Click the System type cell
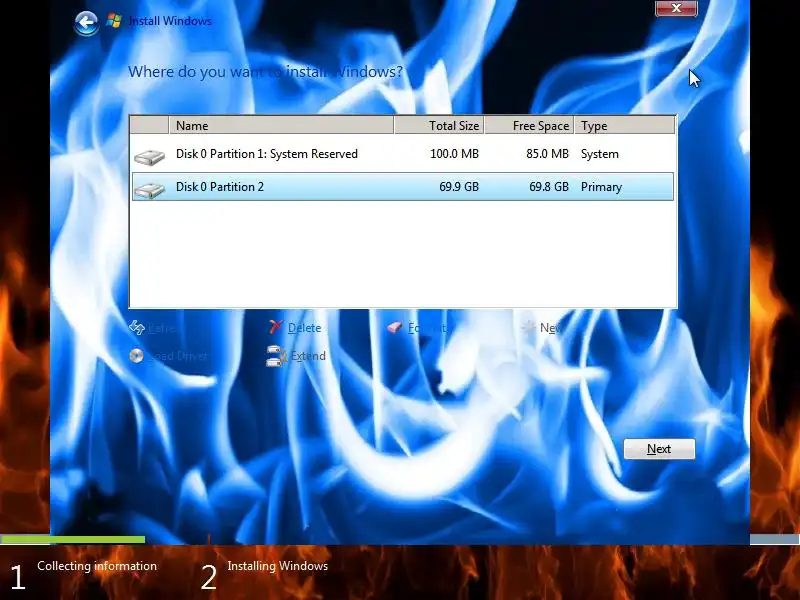 [x=599, y=154]
